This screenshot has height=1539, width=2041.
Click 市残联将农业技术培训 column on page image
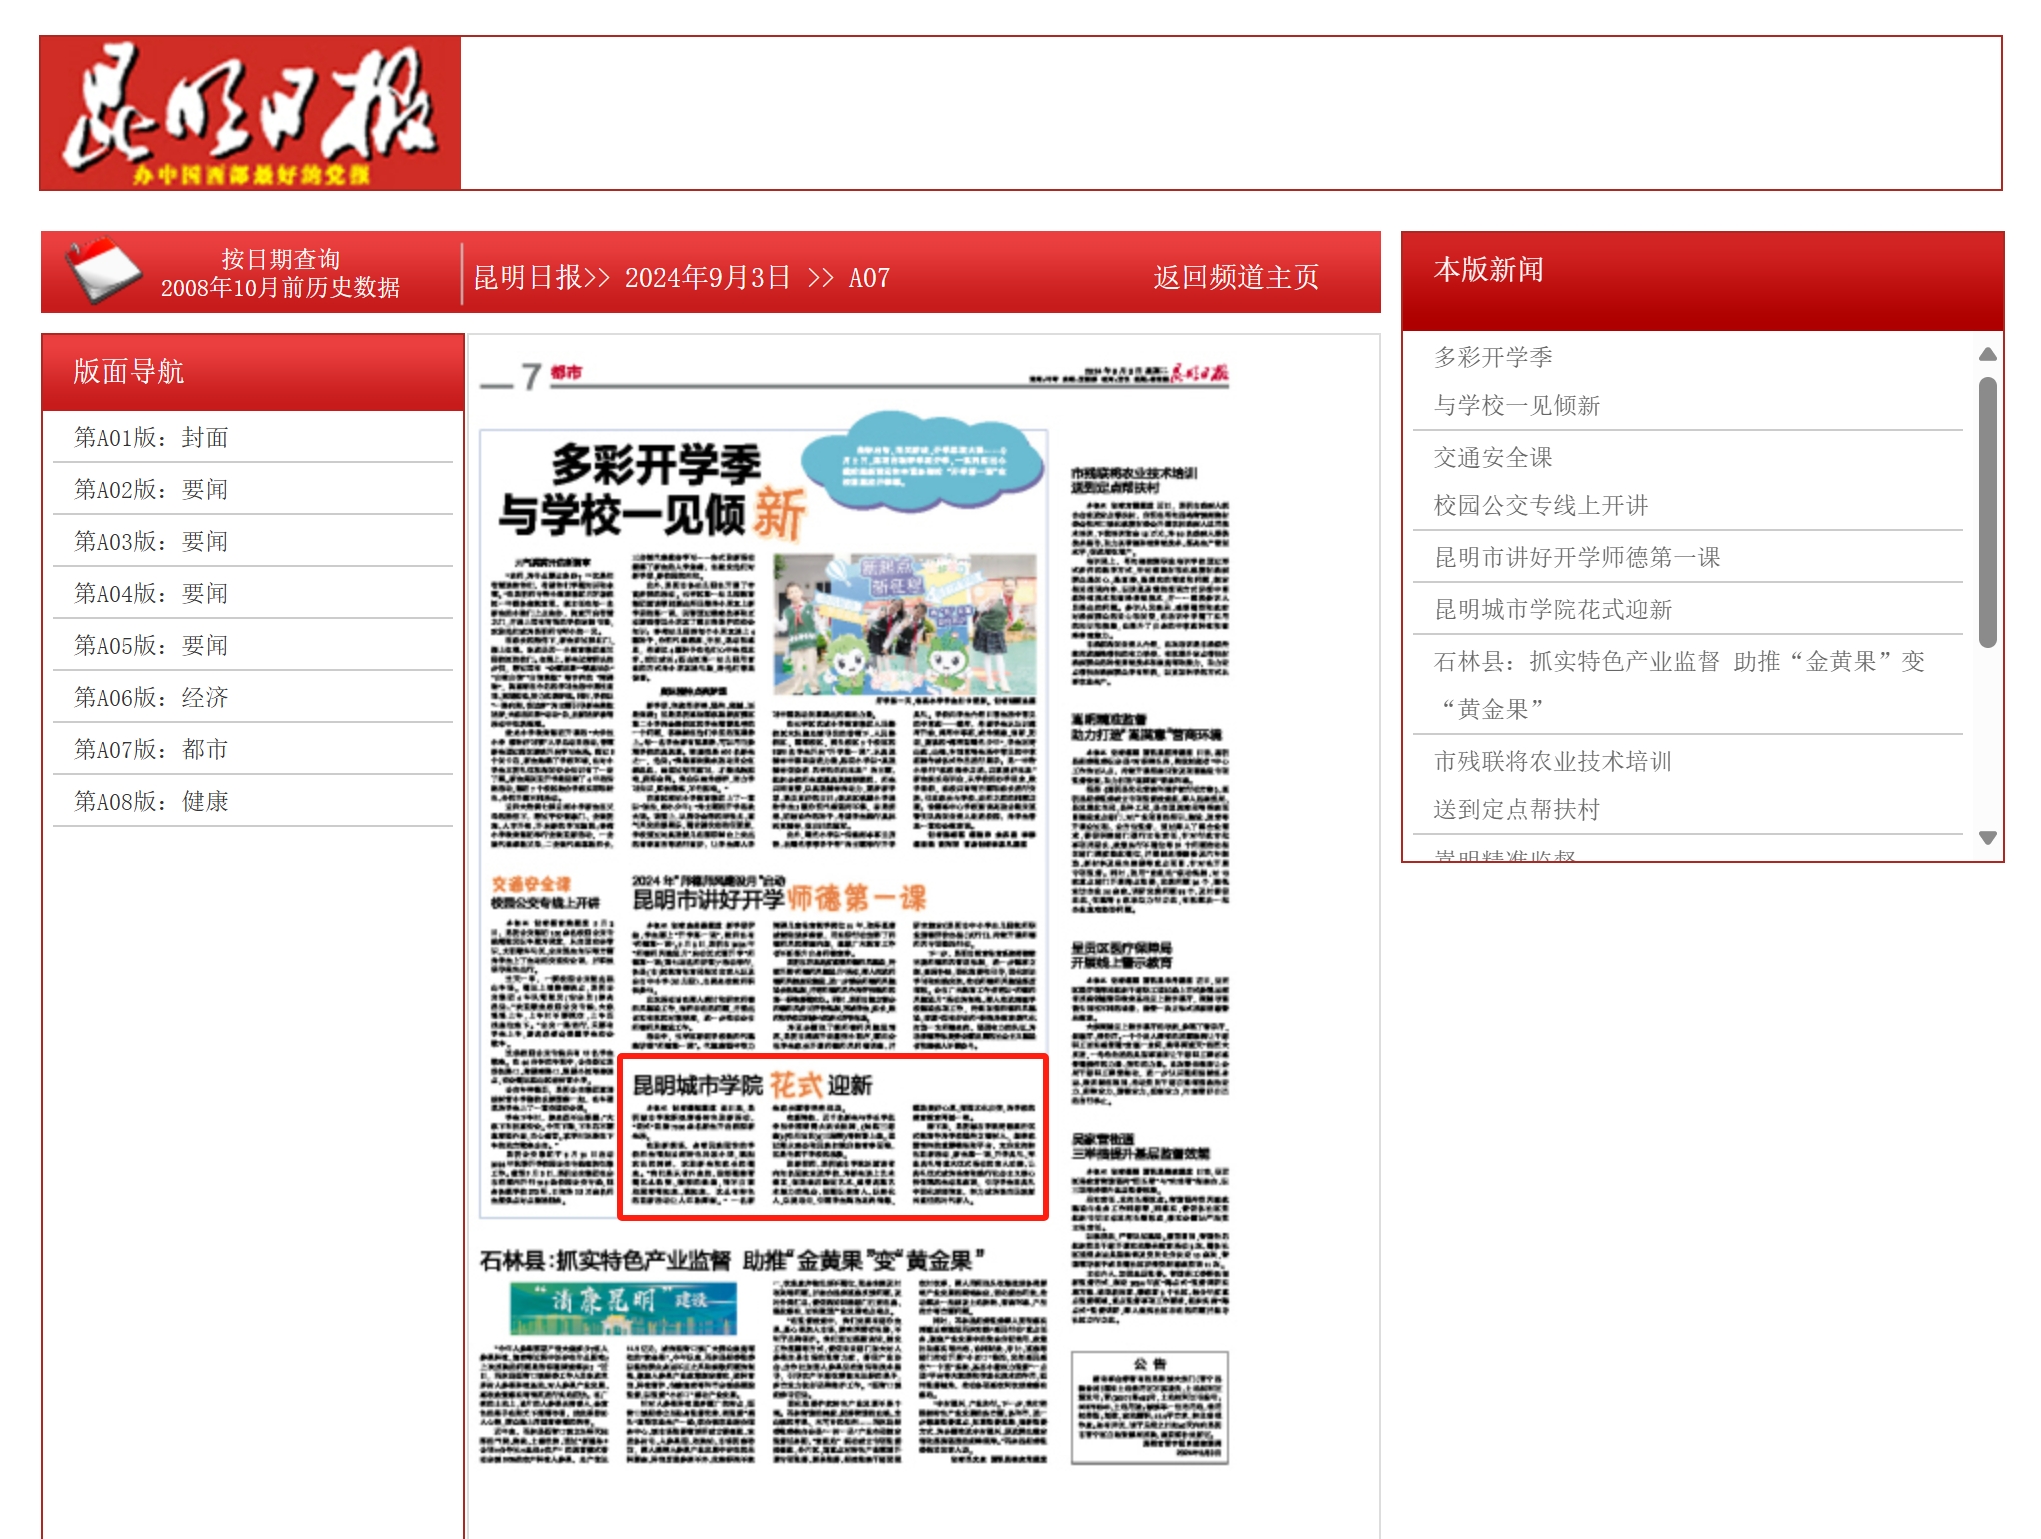click(x=1150, y=575)
